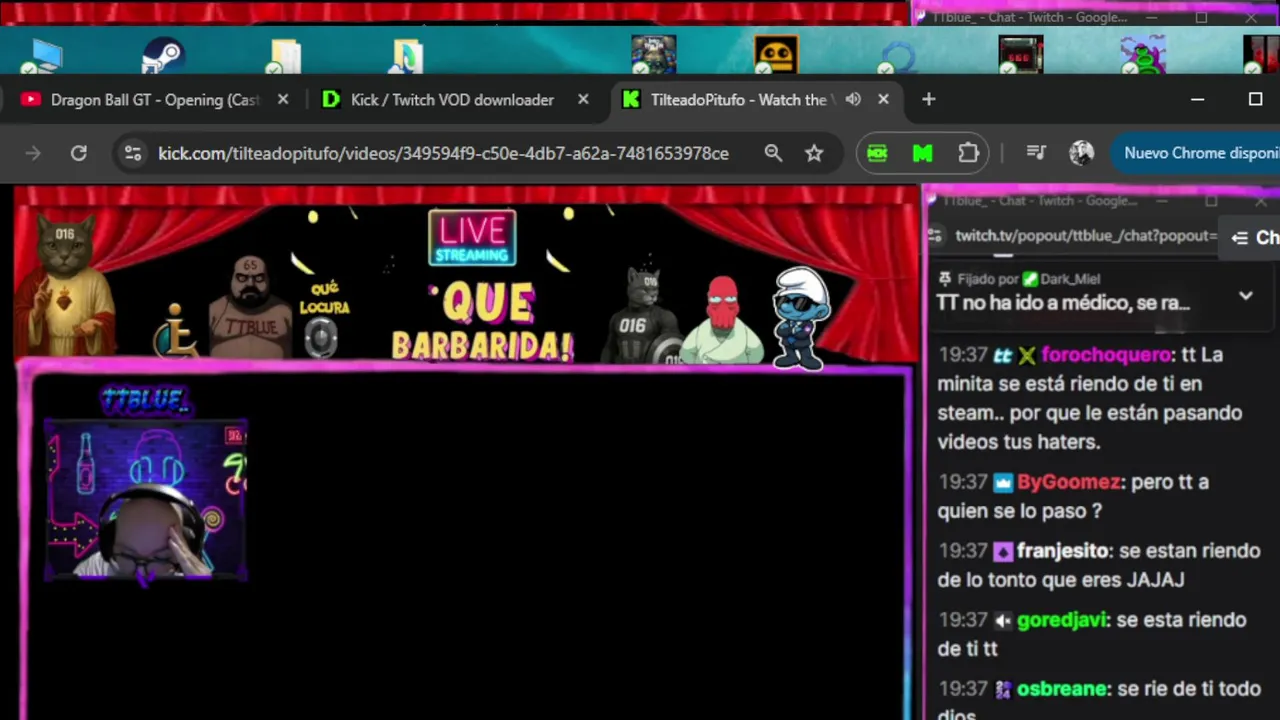Click the twitch.tv/popout/ttblue_ address bar
Image resolution: width=1280 pixels, height=720 pixels.
point(1085,235)
